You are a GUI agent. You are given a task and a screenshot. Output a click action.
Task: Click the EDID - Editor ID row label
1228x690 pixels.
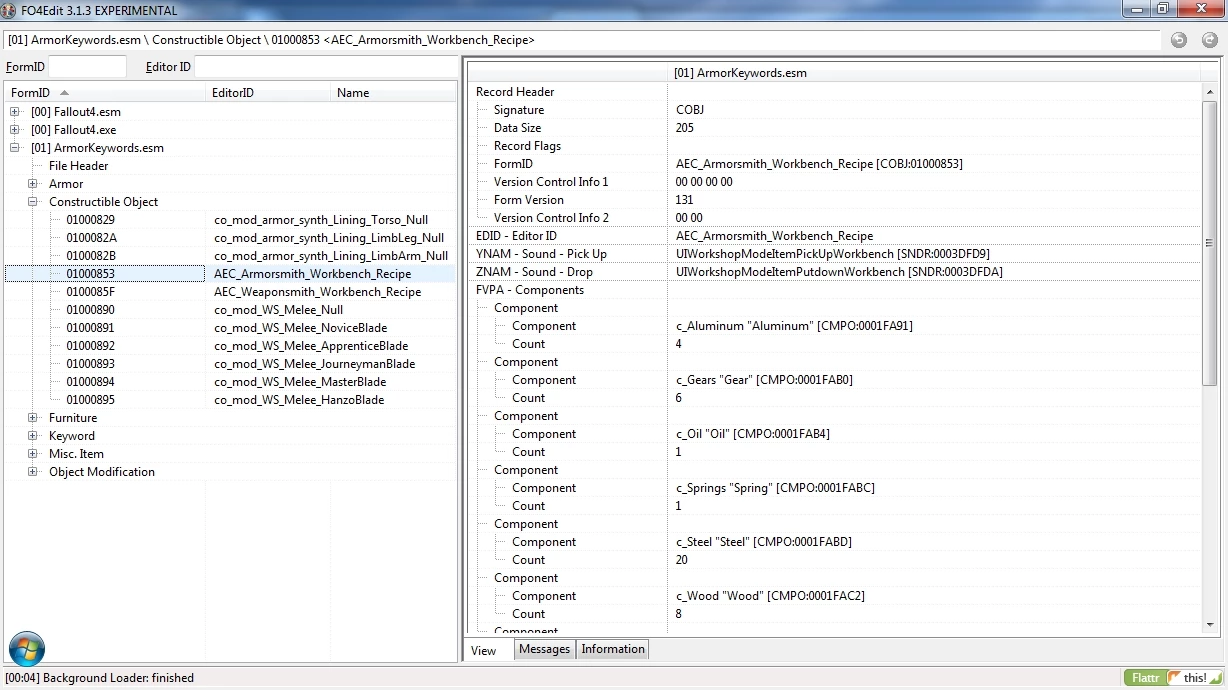point(516,236)
